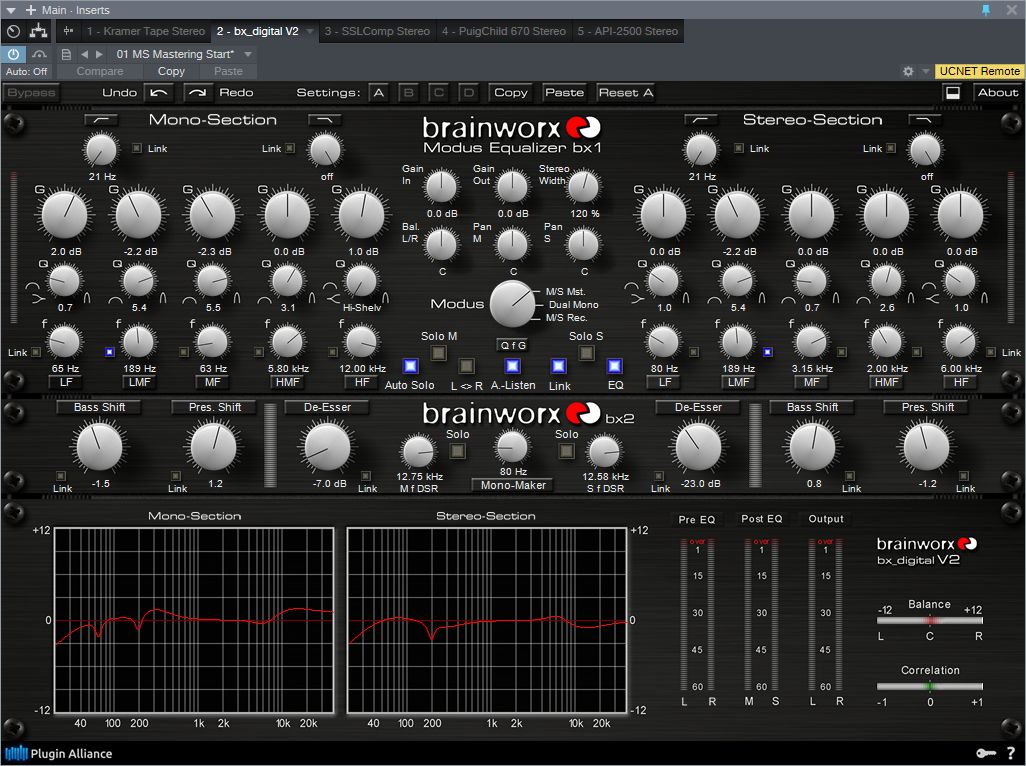
Task: Click the Stereo Width 120 % knob
Action: click(x=583, y=186)
